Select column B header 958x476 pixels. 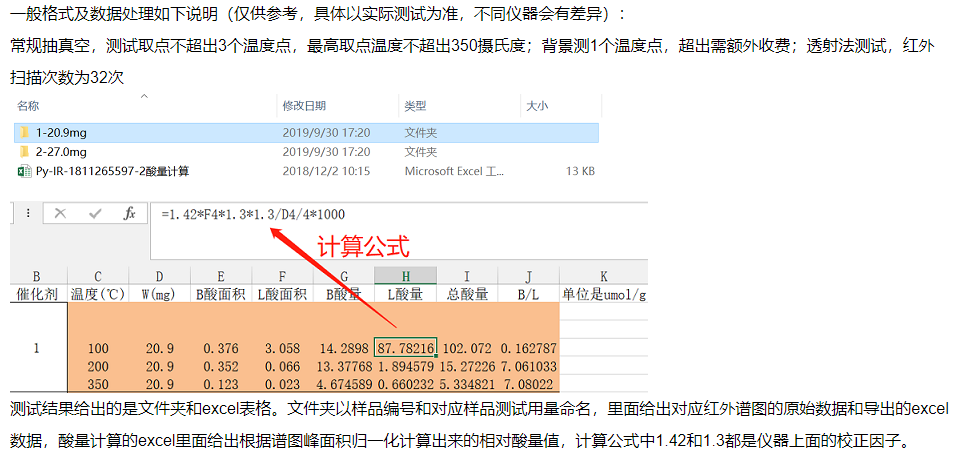coord(37,276)
